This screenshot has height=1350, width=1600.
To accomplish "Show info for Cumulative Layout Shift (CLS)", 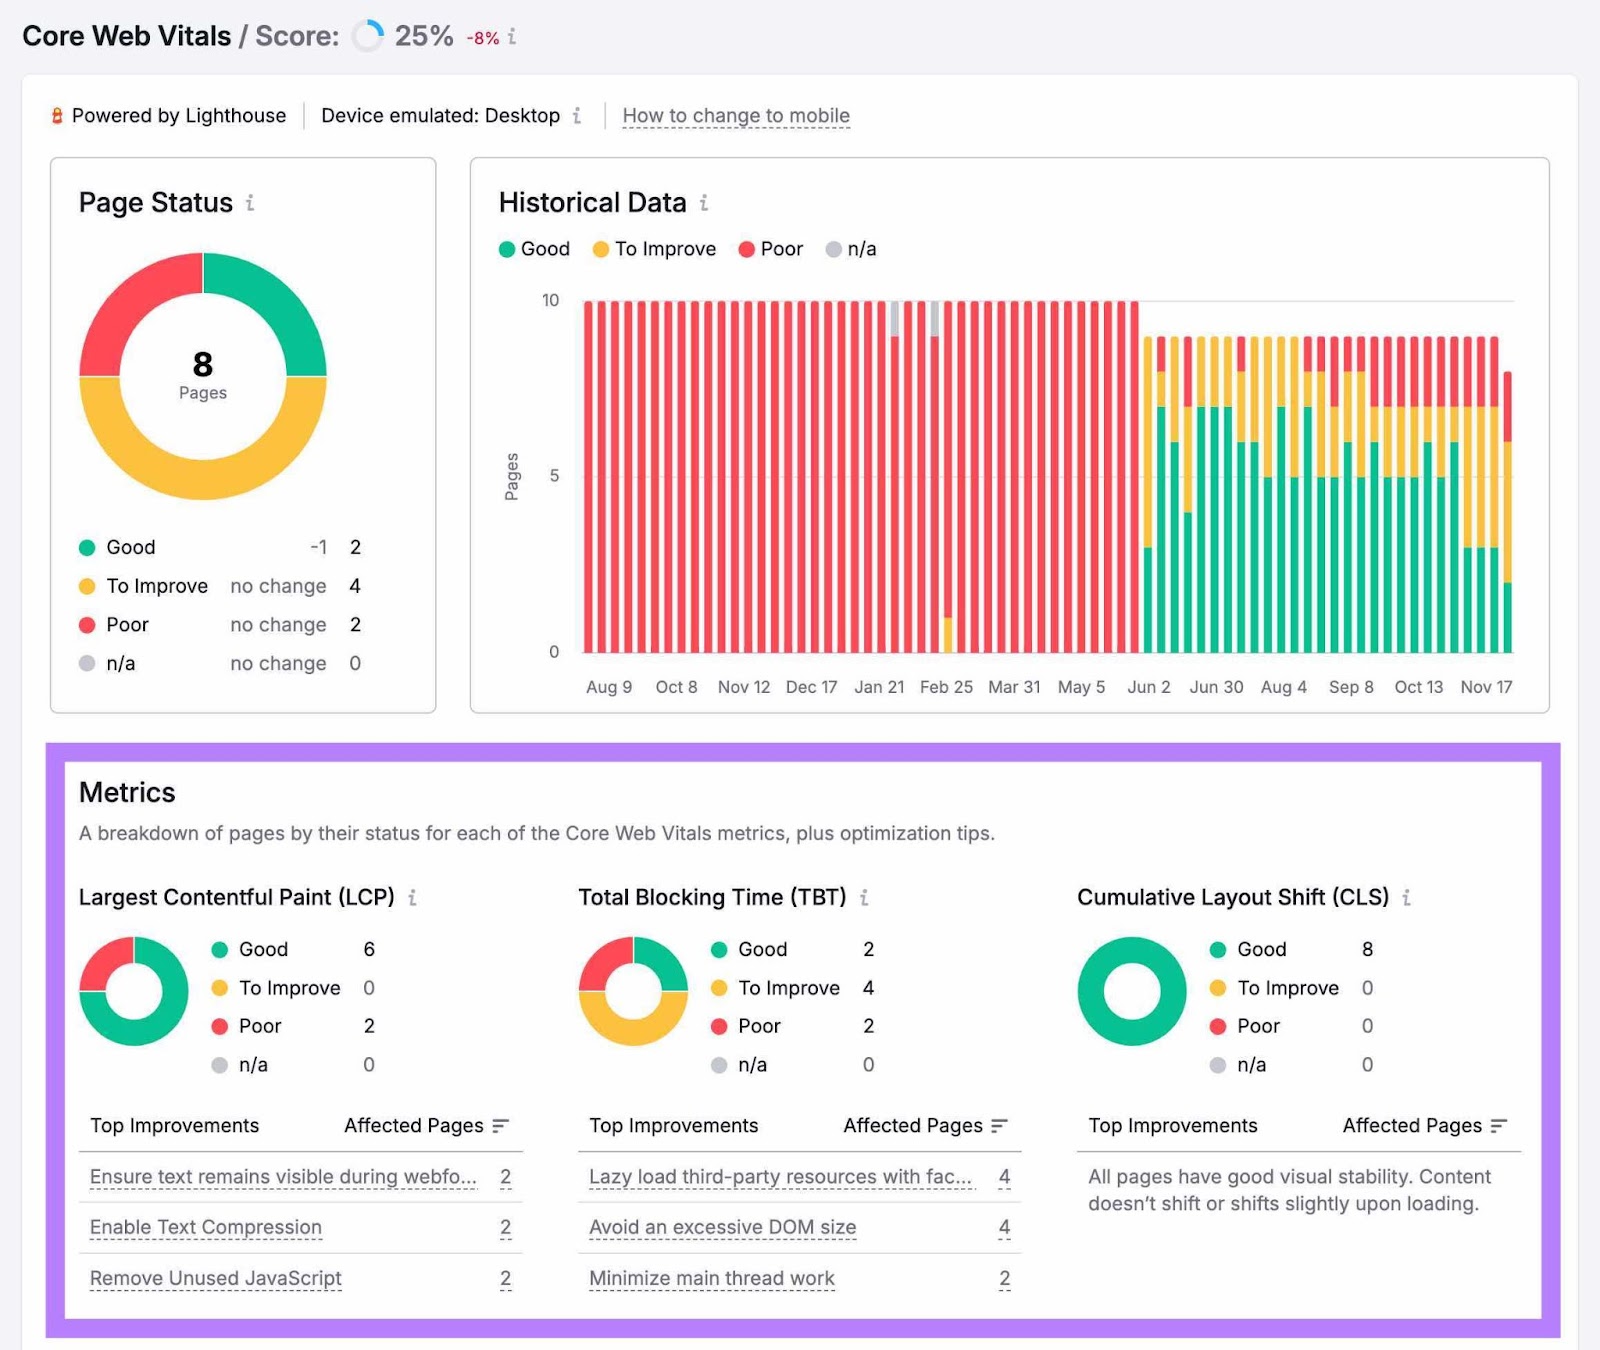I will click(1406, 898).
